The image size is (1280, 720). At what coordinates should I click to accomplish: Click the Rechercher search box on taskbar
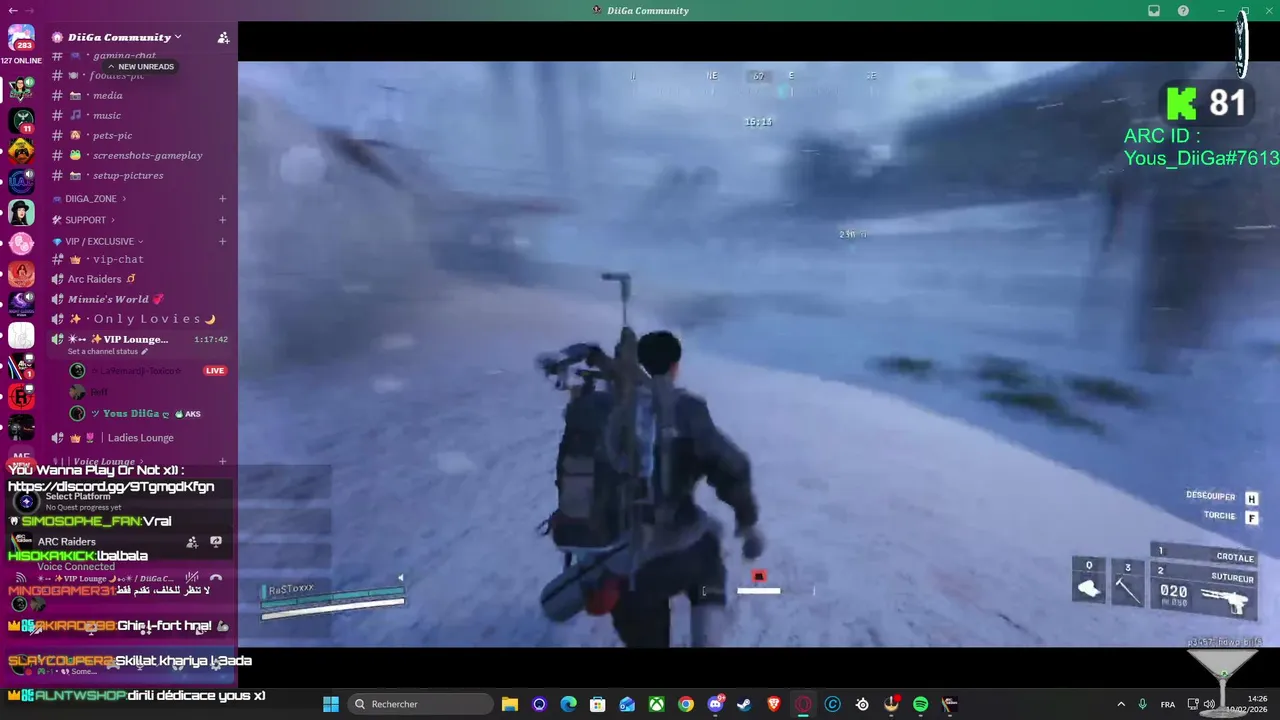click(420, 704)
